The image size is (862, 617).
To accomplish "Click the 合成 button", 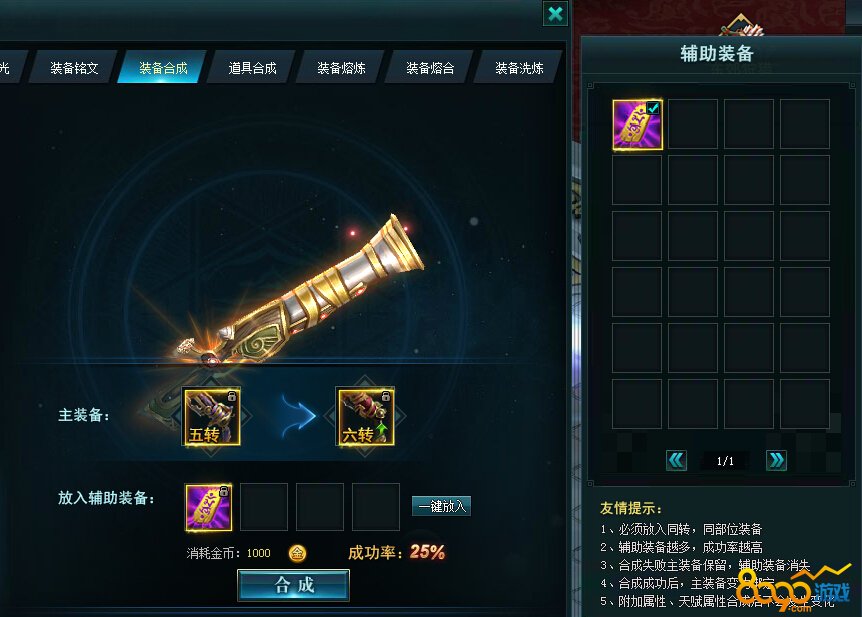I will coord(294,585).
